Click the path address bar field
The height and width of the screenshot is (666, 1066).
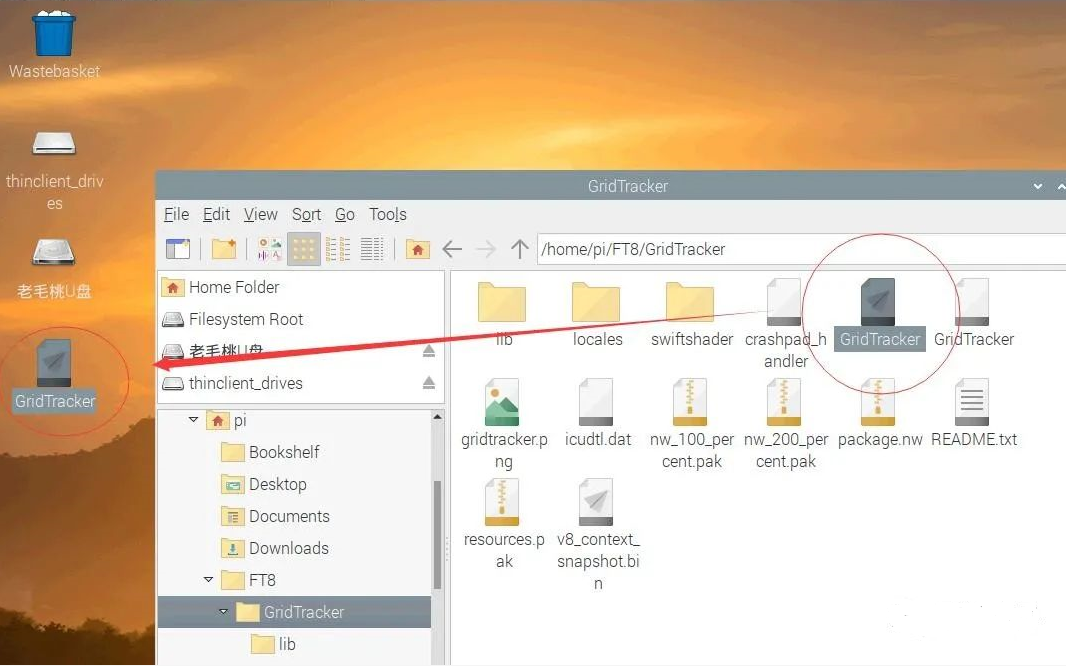pyautogui.click(x=790, y=249)
